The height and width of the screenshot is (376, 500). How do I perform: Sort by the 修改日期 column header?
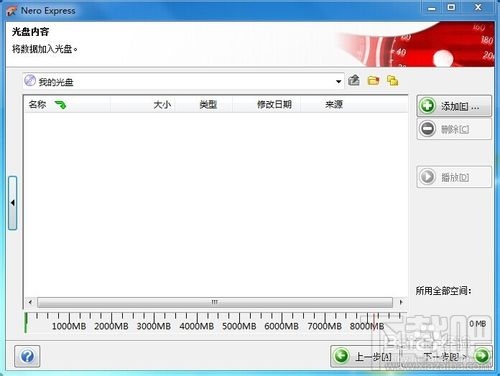(274, 105)
